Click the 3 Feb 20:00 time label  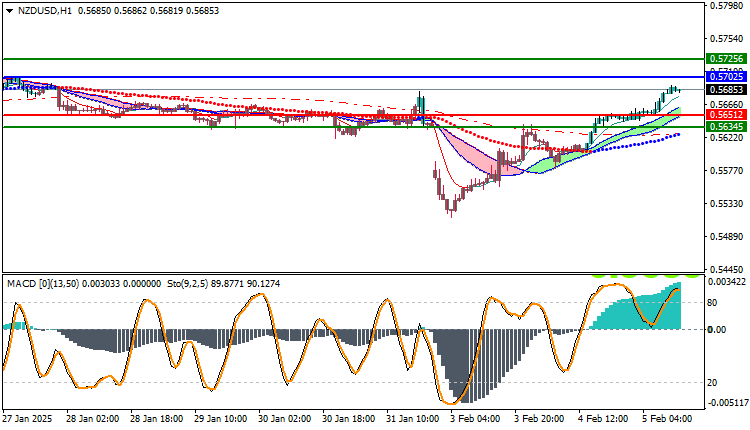[x=540, y=419]
